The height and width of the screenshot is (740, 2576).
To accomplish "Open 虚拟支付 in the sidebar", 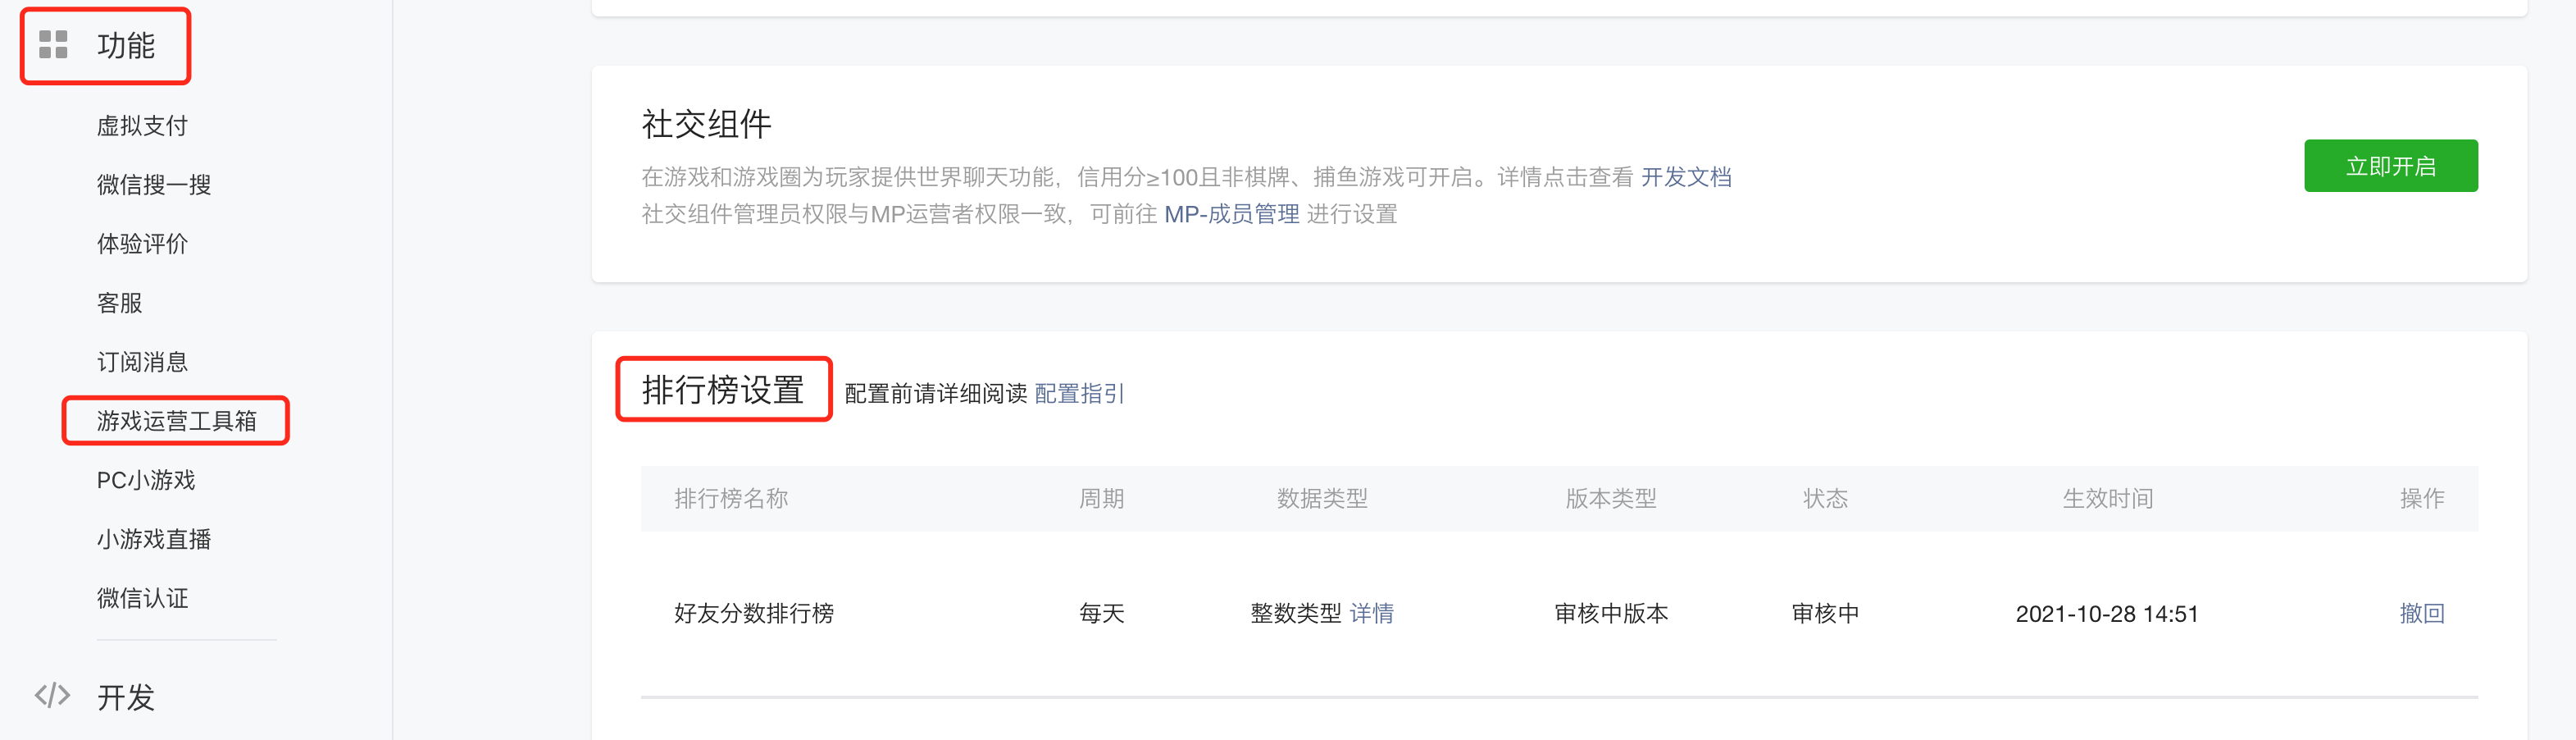I will [142, 126].
